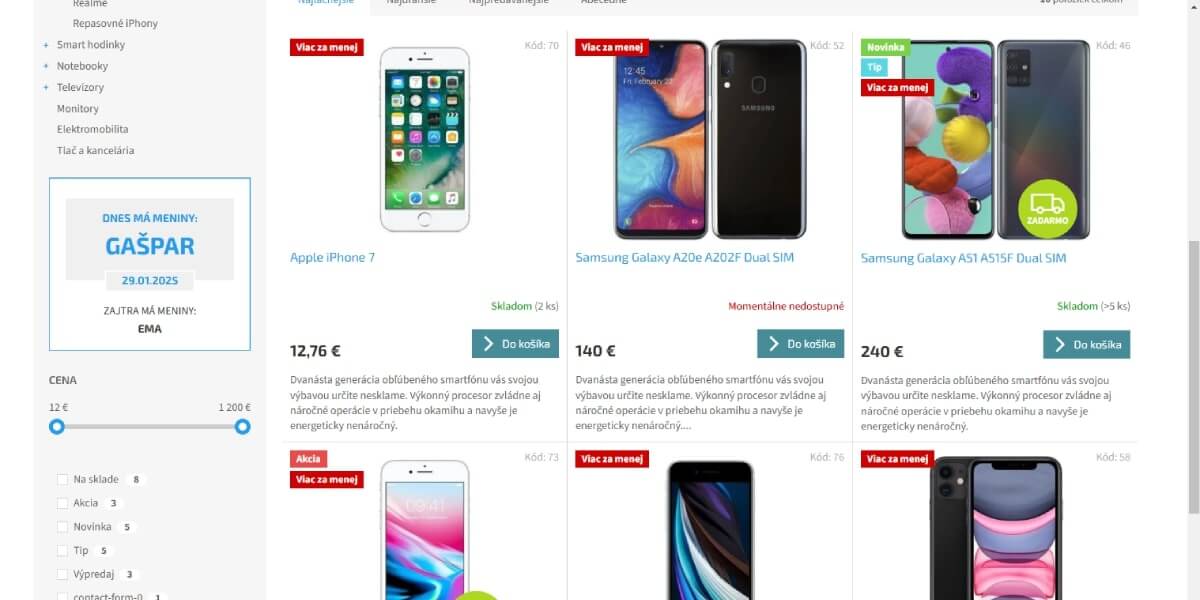
Task: Open the Monitory category
Action: [78, 108]
